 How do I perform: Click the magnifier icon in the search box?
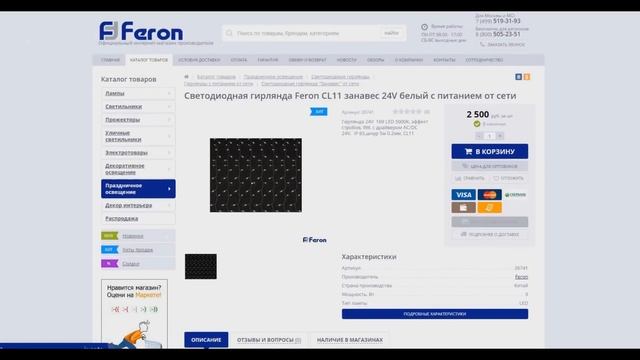tap(229, 33)
